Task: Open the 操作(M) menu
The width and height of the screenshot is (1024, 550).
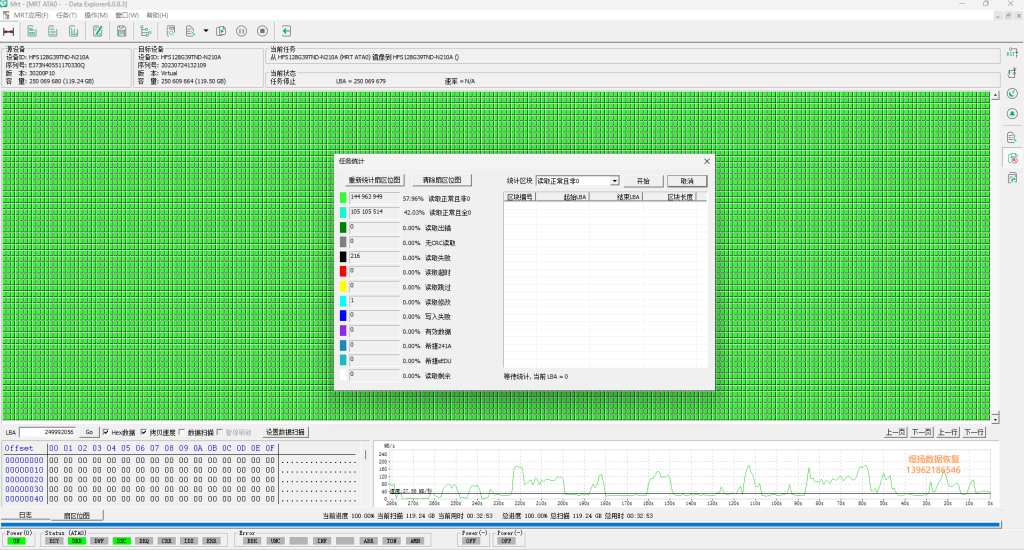Action: pos(96,15)
